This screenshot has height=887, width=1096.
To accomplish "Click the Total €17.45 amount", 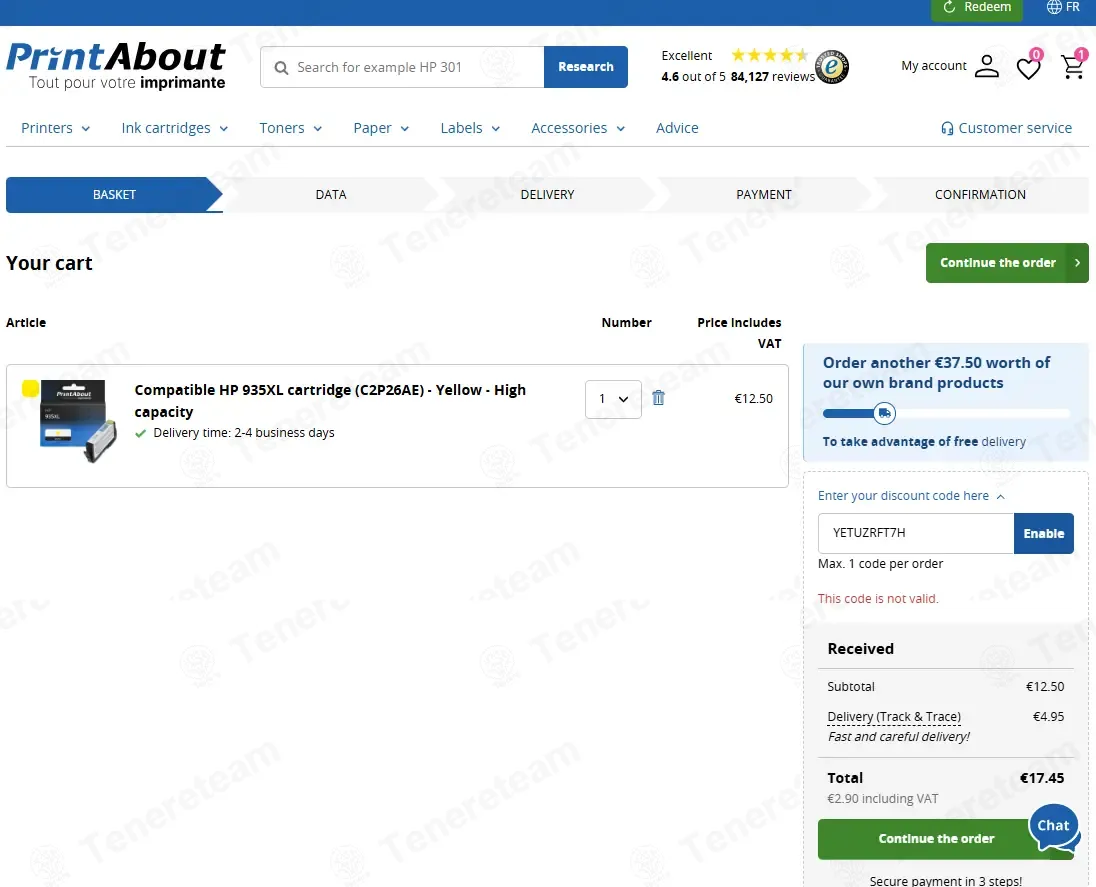I will 1041,778.
